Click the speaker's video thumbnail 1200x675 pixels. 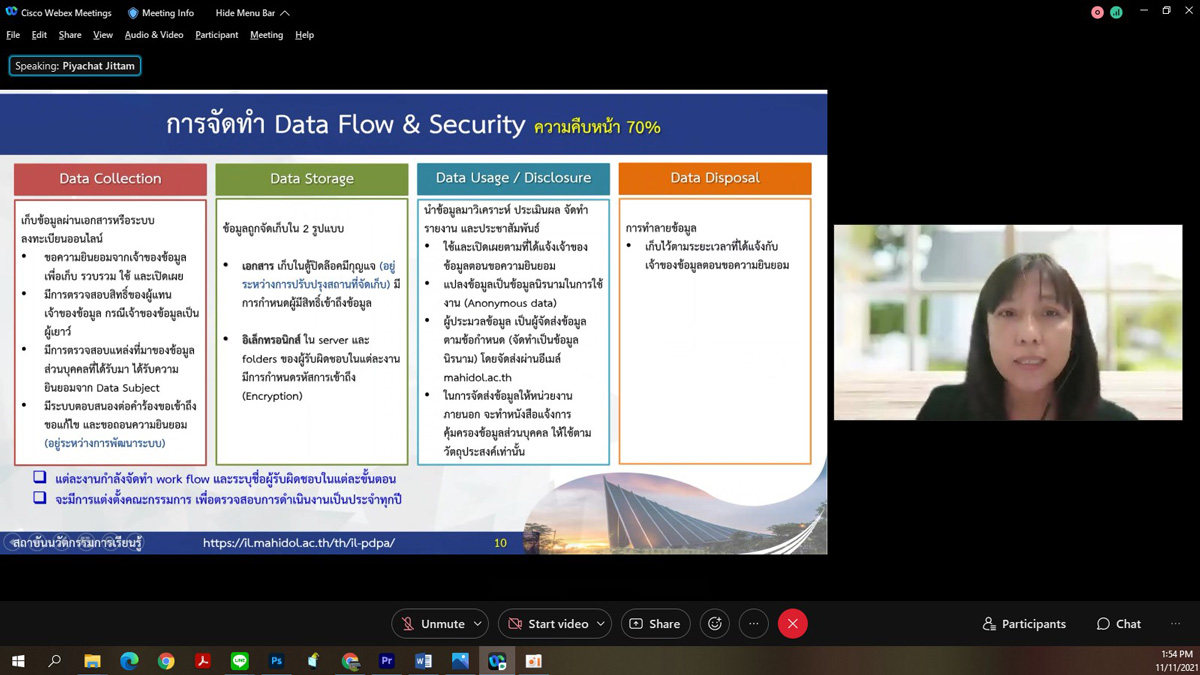[x=1008, y=322]
